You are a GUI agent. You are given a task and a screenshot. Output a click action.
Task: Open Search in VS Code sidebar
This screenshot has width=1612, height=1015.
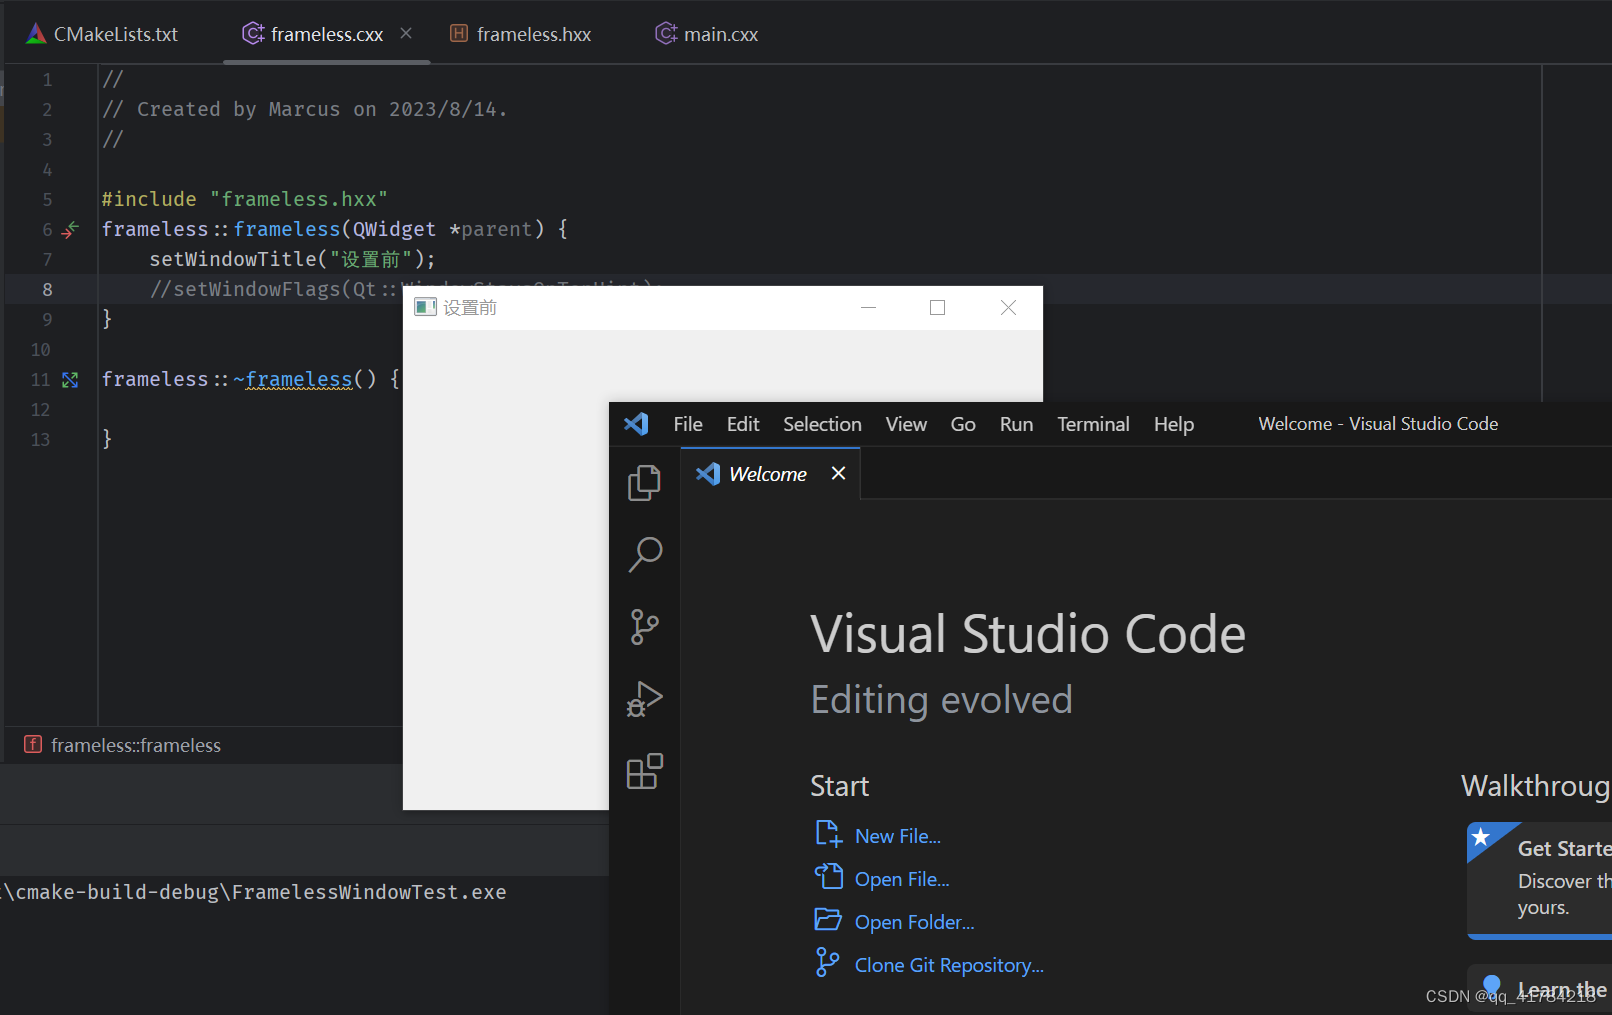(x=644, y=554)
